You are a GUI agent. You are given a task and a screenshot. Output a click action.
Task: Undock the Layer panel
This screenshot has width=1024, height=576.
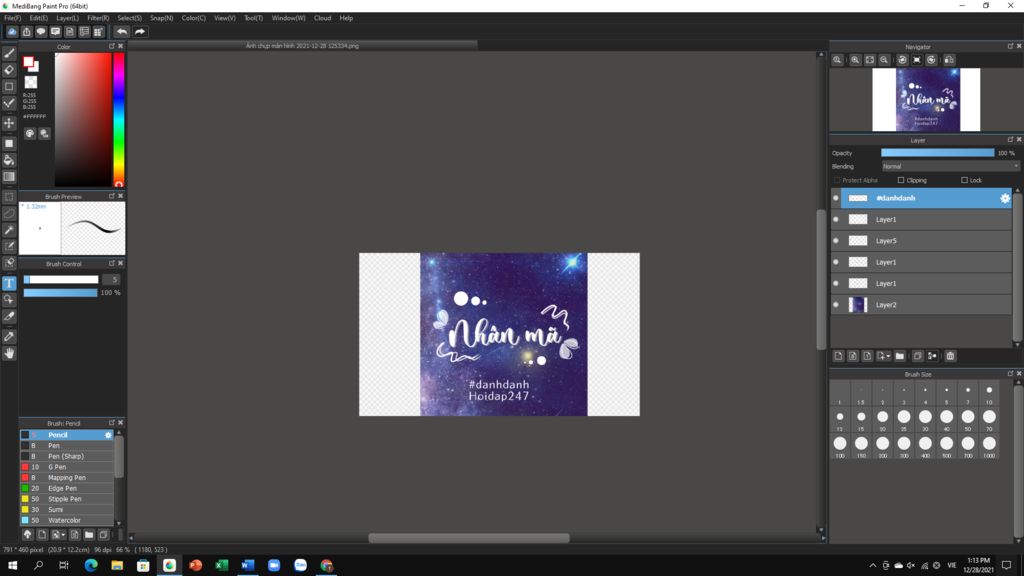click(x=1010, y=140)
